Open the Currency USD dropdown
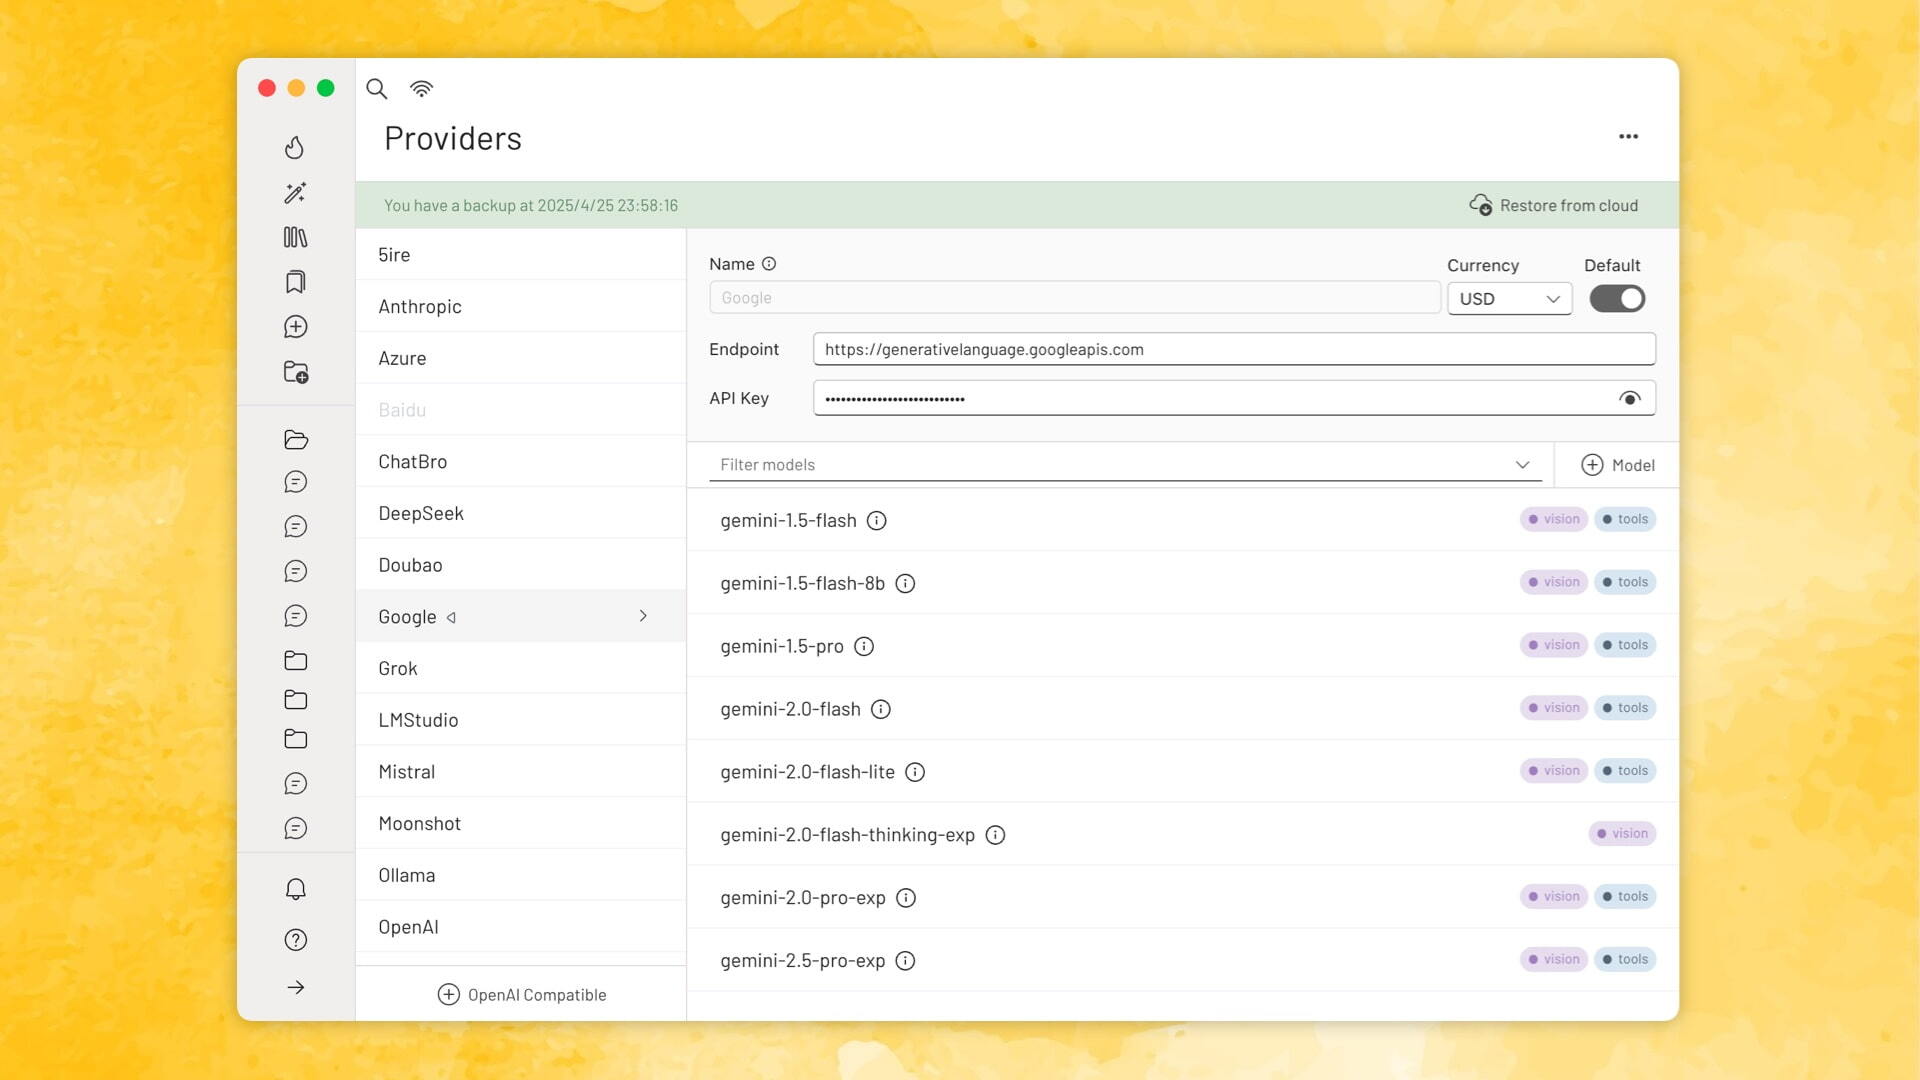The image size is (1920, 1080). [1509, 298]
